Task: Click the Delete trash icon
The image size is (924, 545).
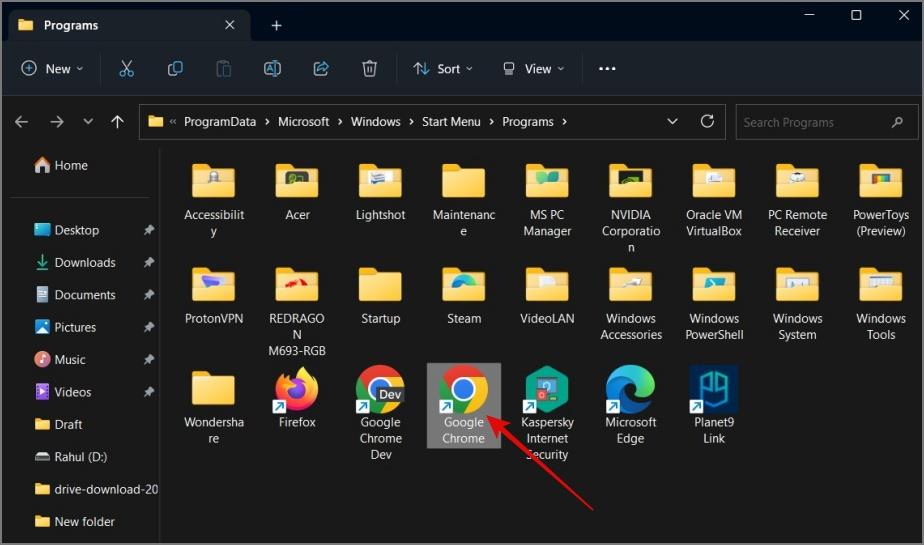Action: [x=369, y=69]
